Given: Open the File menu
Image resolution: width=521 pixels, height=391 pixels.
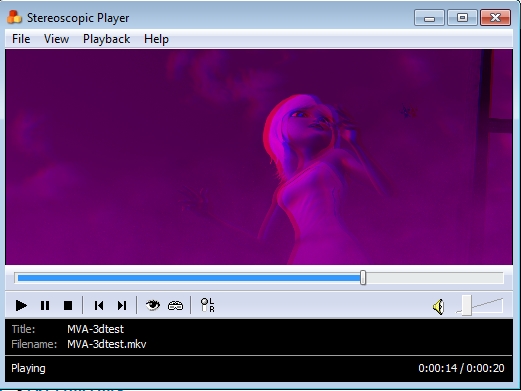Looking at the screenshot, I should 21,39.
